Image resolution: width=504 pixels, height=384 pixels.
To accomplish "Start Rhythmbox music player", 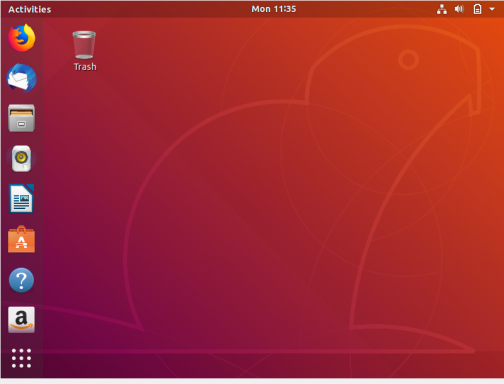I will [x=22, y=159].
